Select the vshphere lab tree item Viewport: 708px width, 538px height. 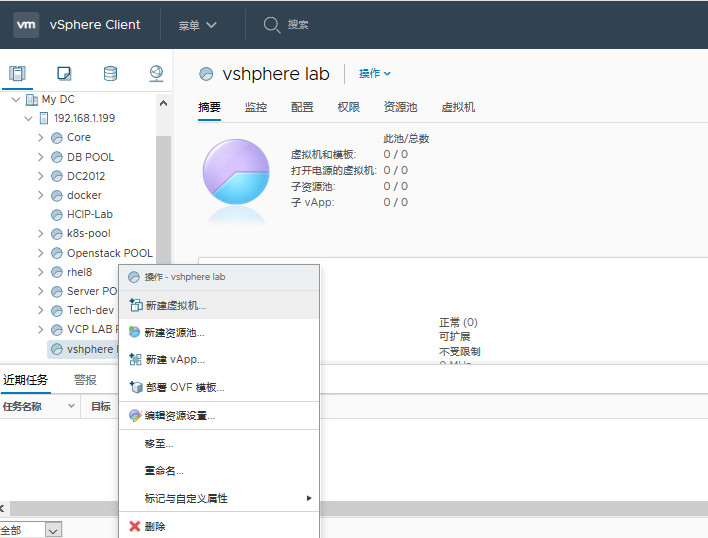[84, 349]
